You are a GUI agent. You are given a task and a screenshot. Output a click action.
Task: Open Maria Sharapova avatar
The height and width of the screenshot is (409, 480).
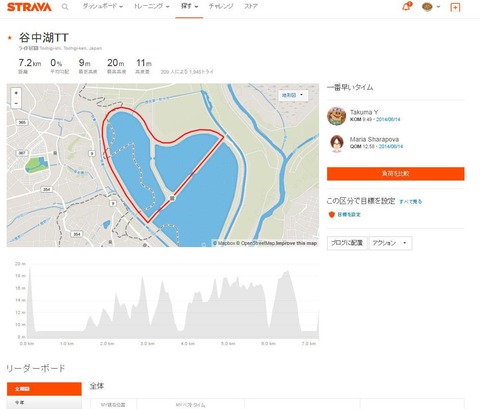click(x=337, y=143)
